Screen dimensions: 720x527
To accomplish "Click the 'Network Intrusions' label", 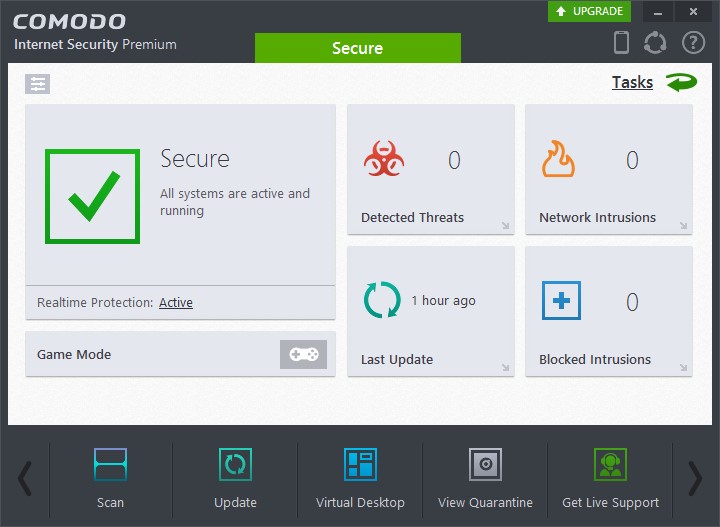I will click(597, 218).
